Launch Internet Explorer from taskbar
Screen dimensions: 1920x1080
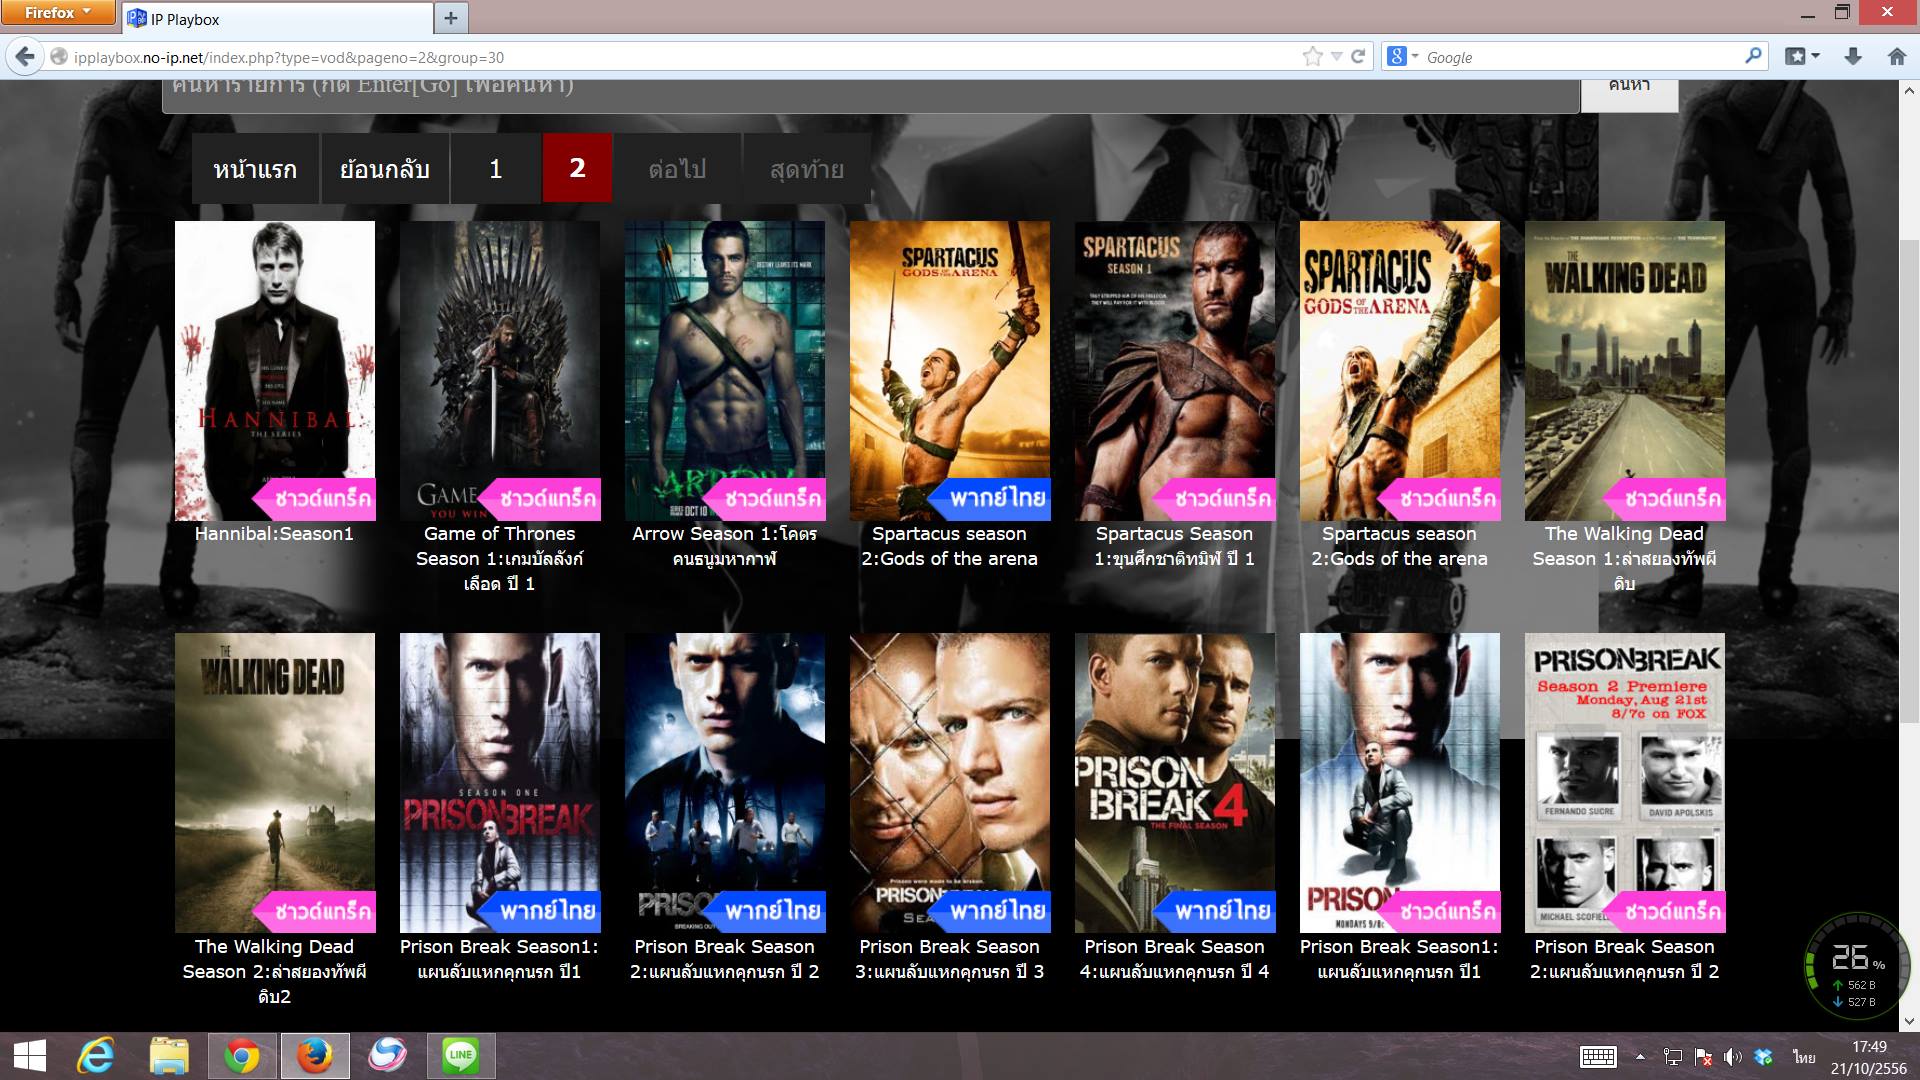97,1056
